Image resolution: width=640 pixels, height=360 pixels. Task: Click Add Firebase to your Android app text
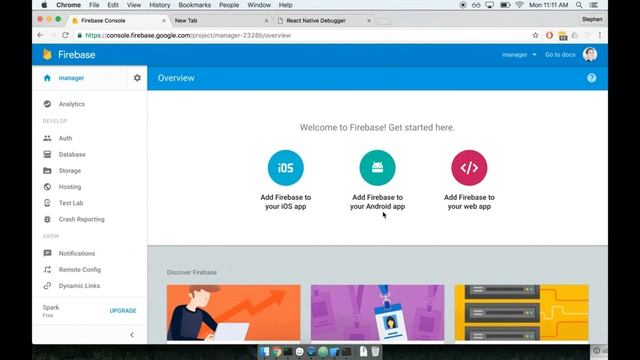click(x=378, y=202)
